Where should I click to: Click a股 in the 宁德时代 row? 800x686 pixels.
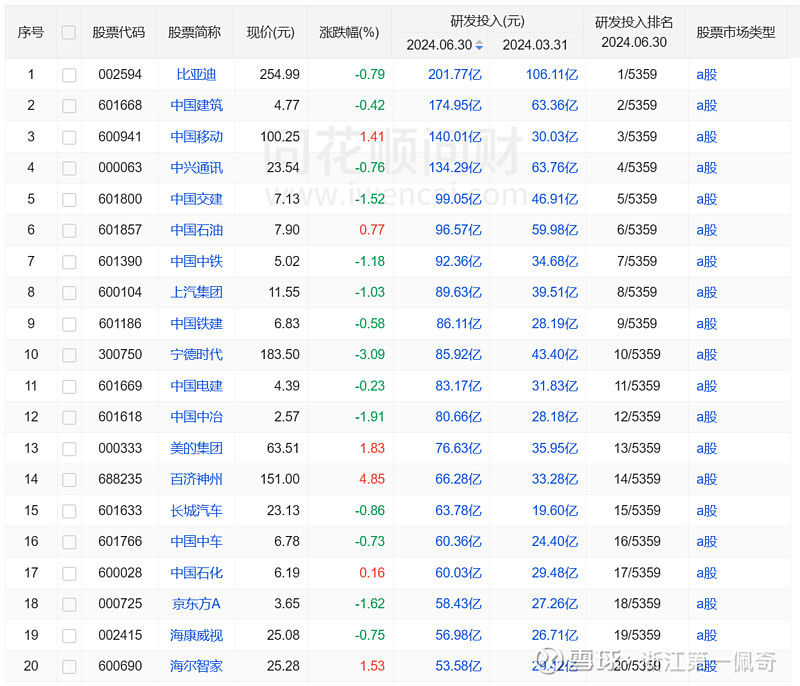click(707, 354)
